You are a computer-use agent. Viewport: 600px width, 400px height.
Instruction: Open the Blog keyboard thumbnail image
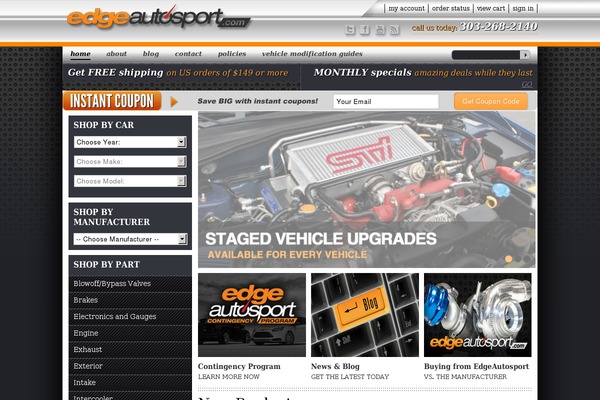365,315
